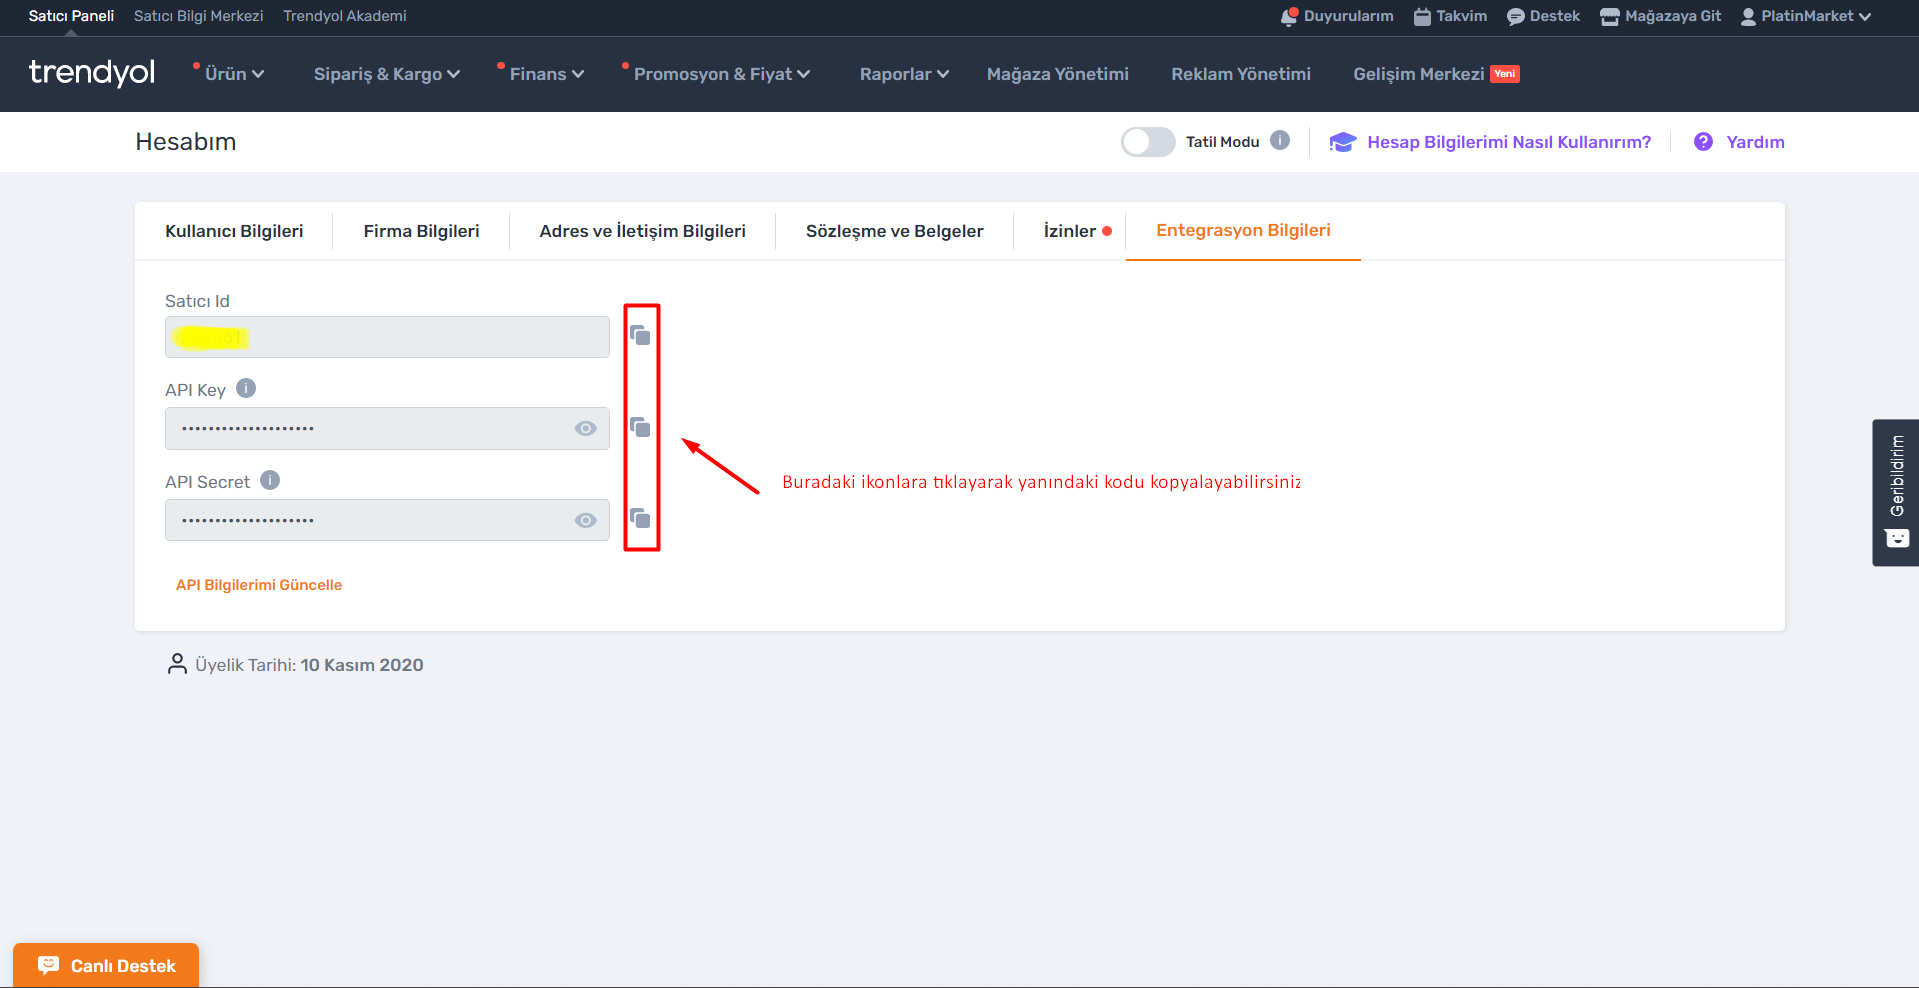This screenshot has height=988, width=1919.
Task: Reveal the hidden API Secret
Action: pyautogui.click(x=586, y=520)
